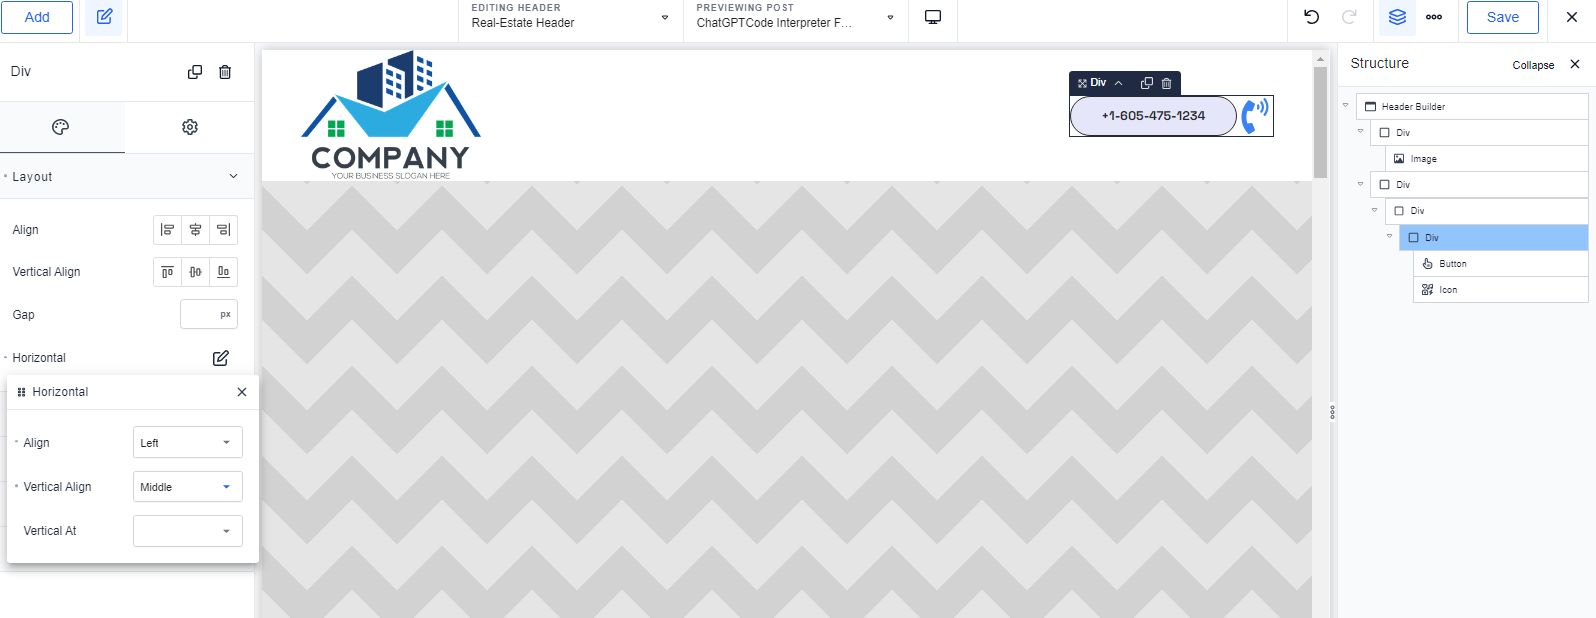Image resolution: width=1596 pixels, height=618 pixels.
Task: Delete the Div using the trash icon
Action: (x=225, y=72)
